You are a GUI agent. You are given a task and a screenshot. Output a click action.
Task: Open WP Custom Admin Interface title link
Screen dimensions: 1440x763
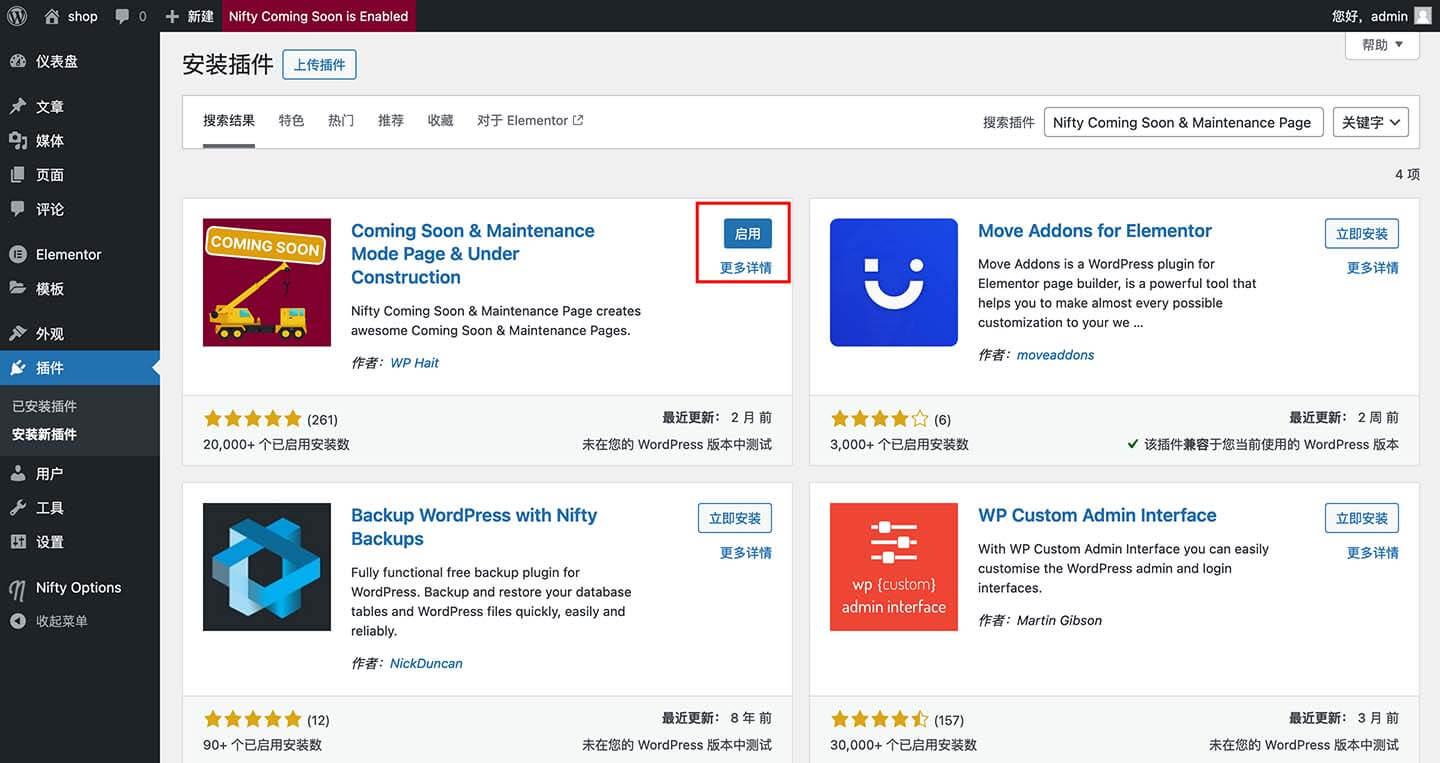pyautogui.click(x=1097, y=516)
